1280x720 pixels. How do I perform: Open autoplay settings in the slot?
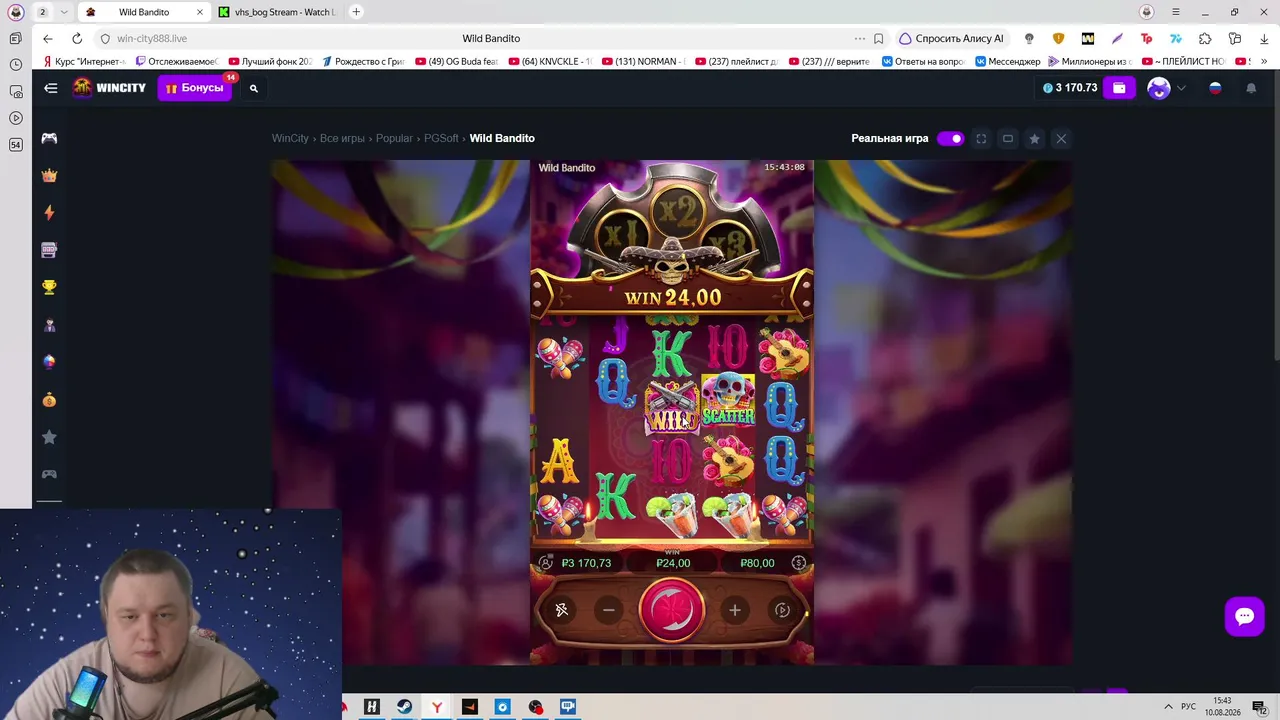tap(783, 610)
